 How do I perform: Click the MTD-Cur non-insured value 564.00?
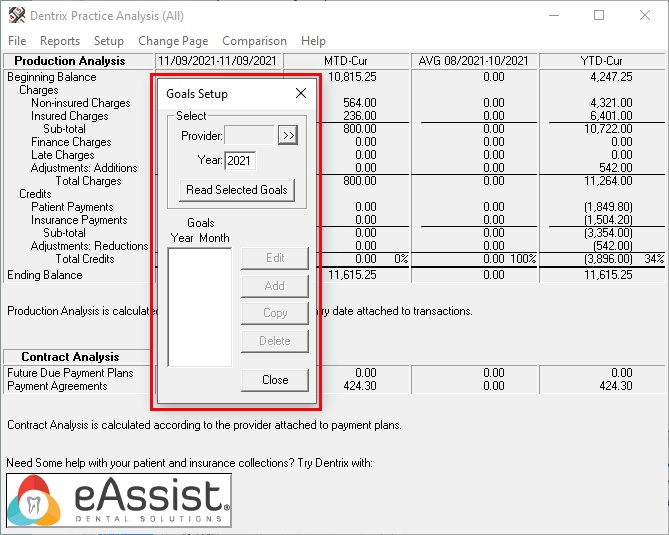tap(360, 103)
